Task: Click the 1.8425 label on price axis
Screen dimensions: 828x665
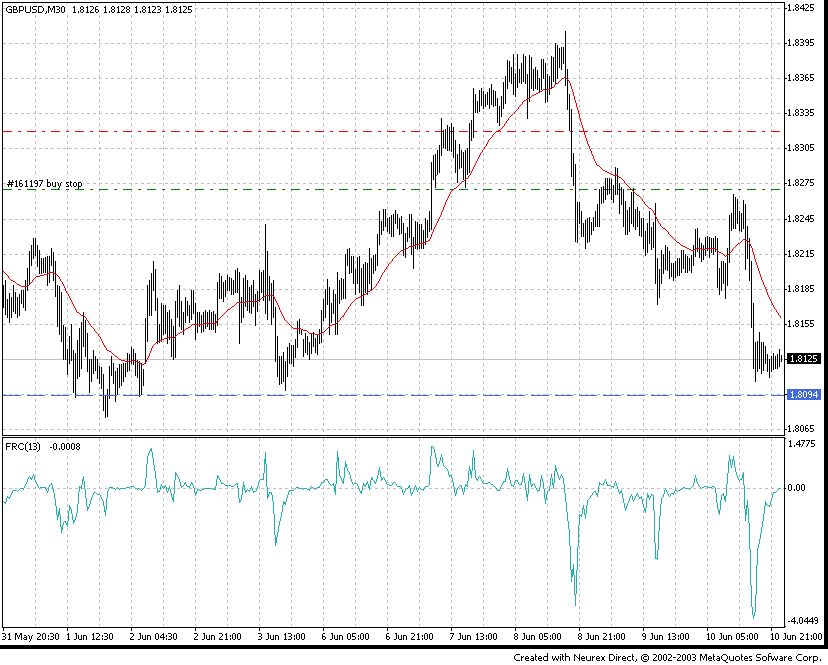Action: pyautogui.click(x=804, y=8)
